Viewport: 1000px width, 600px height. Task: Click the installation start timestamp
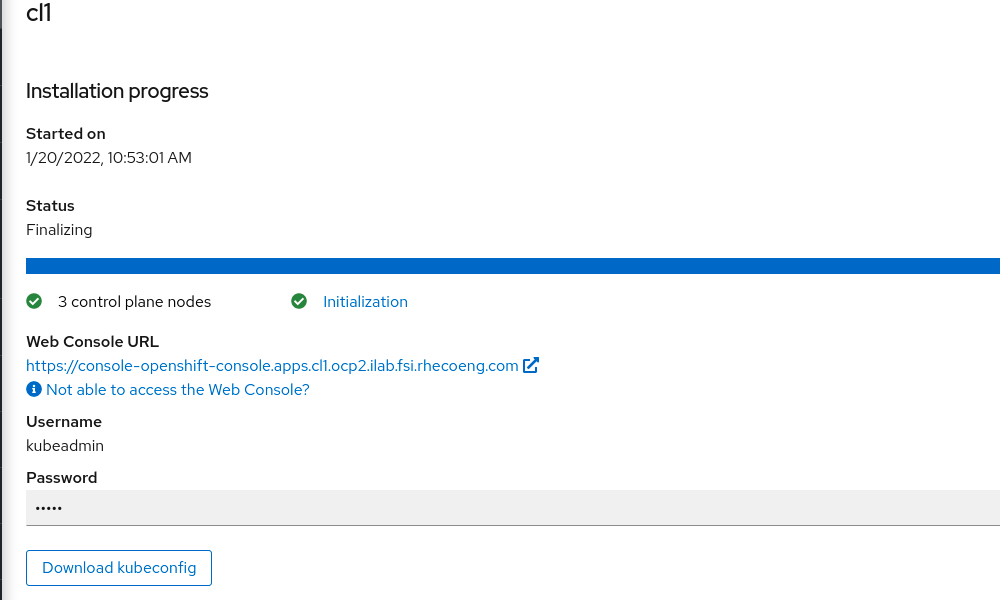(109, 158)
